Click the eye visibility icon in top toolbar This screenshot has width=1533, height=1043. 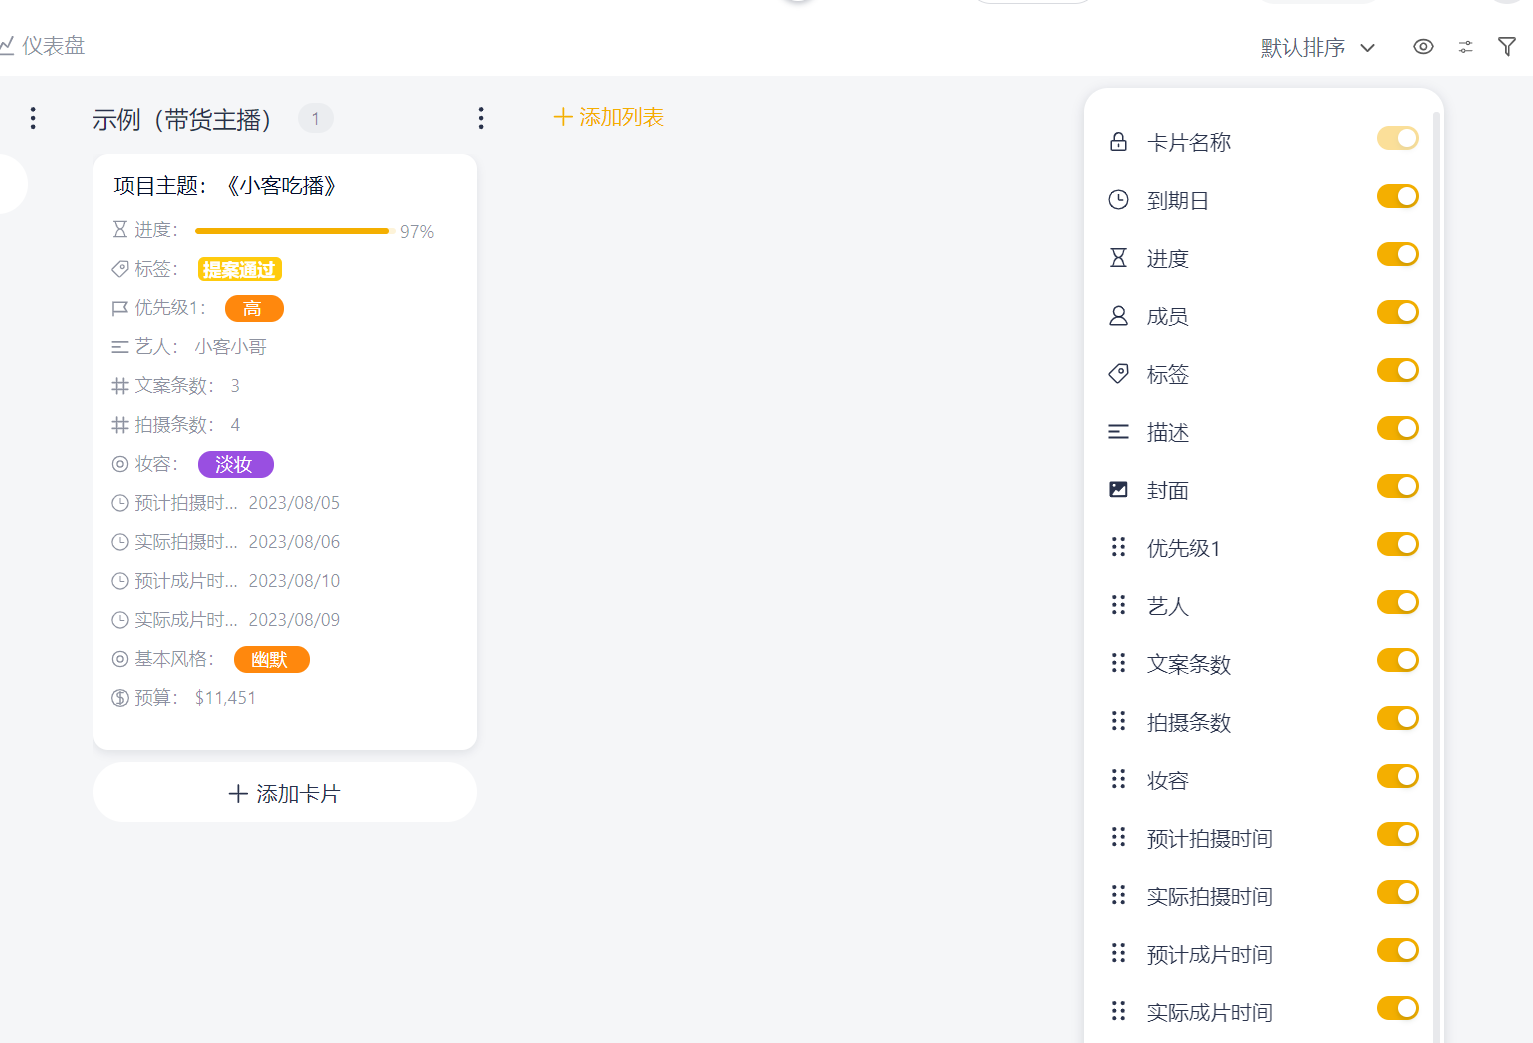coord(1423,47)
